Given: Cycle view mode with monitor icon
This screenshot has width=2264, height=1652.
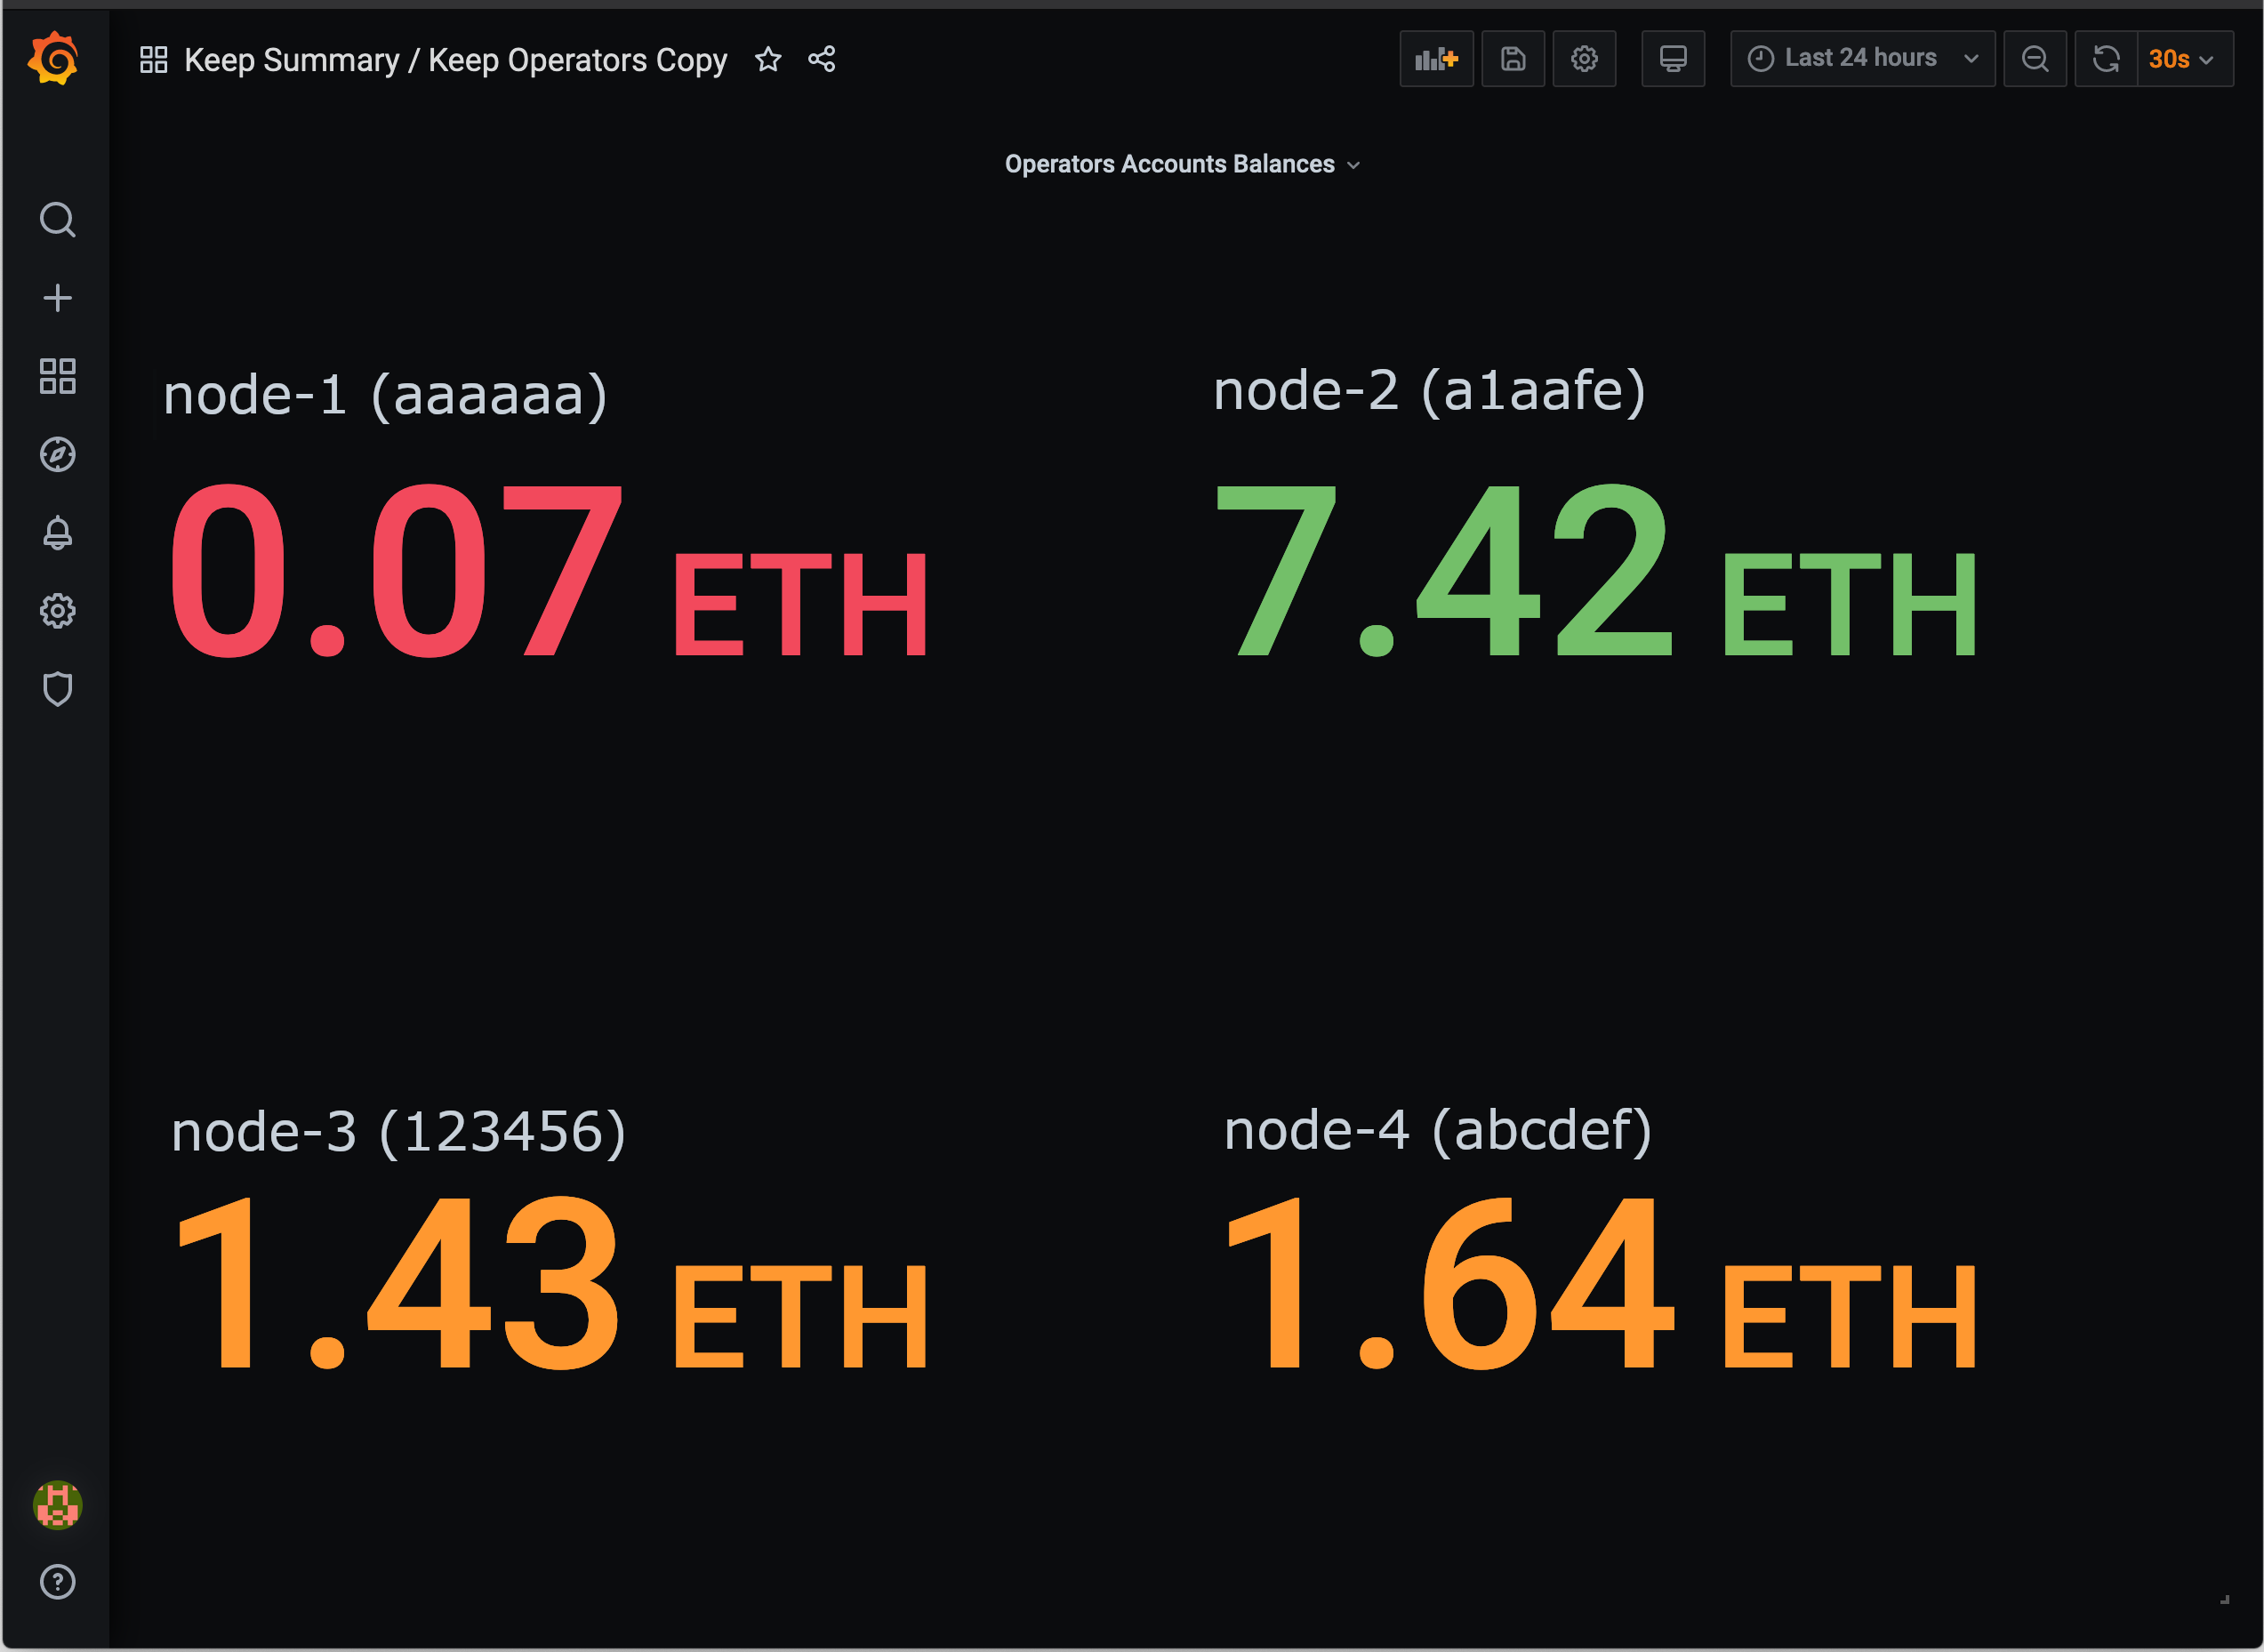Looking at the screenshot, I should [1673, 59].
